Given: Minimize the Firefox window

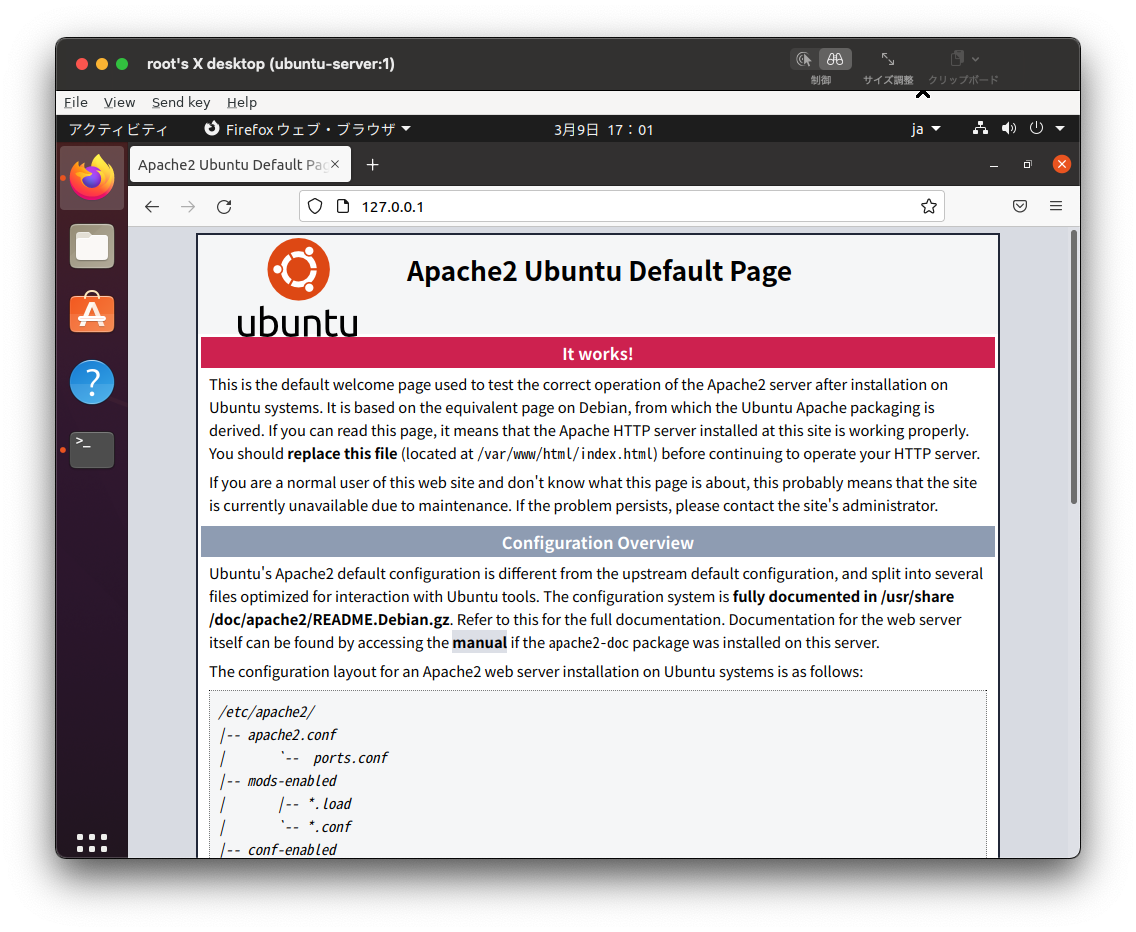Looking at the screenshot, I should click(x=994, y=165).
